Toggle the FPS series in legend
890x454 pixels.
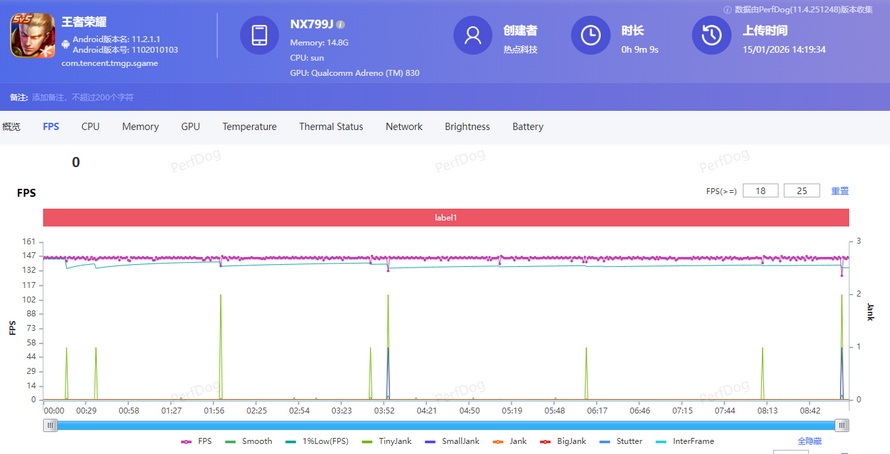point(196,441)
